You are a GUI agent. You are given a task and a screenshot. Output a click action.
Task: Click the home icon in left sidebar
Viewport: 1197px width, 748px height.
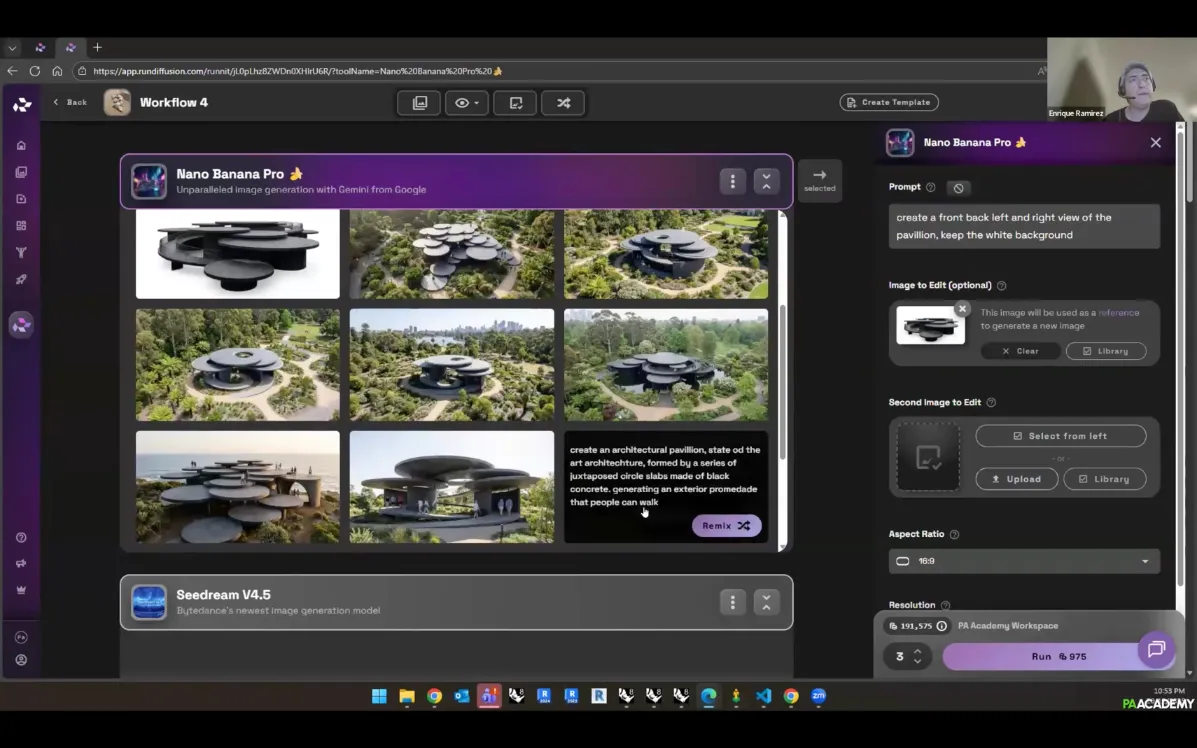click(x=21, y=146)
